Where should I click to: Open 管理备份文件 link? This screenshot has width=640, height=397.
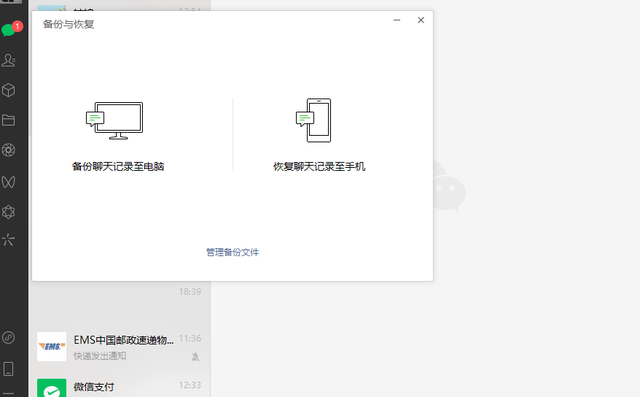(x=232, y=252)
